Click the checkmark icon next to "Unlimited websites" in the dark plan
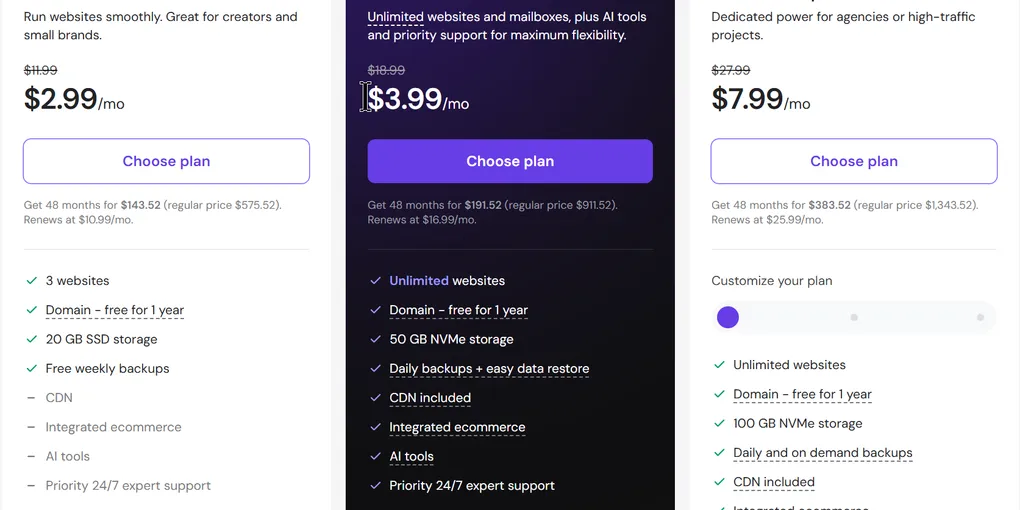This screenshot has height=510, width=1020. 375,281
